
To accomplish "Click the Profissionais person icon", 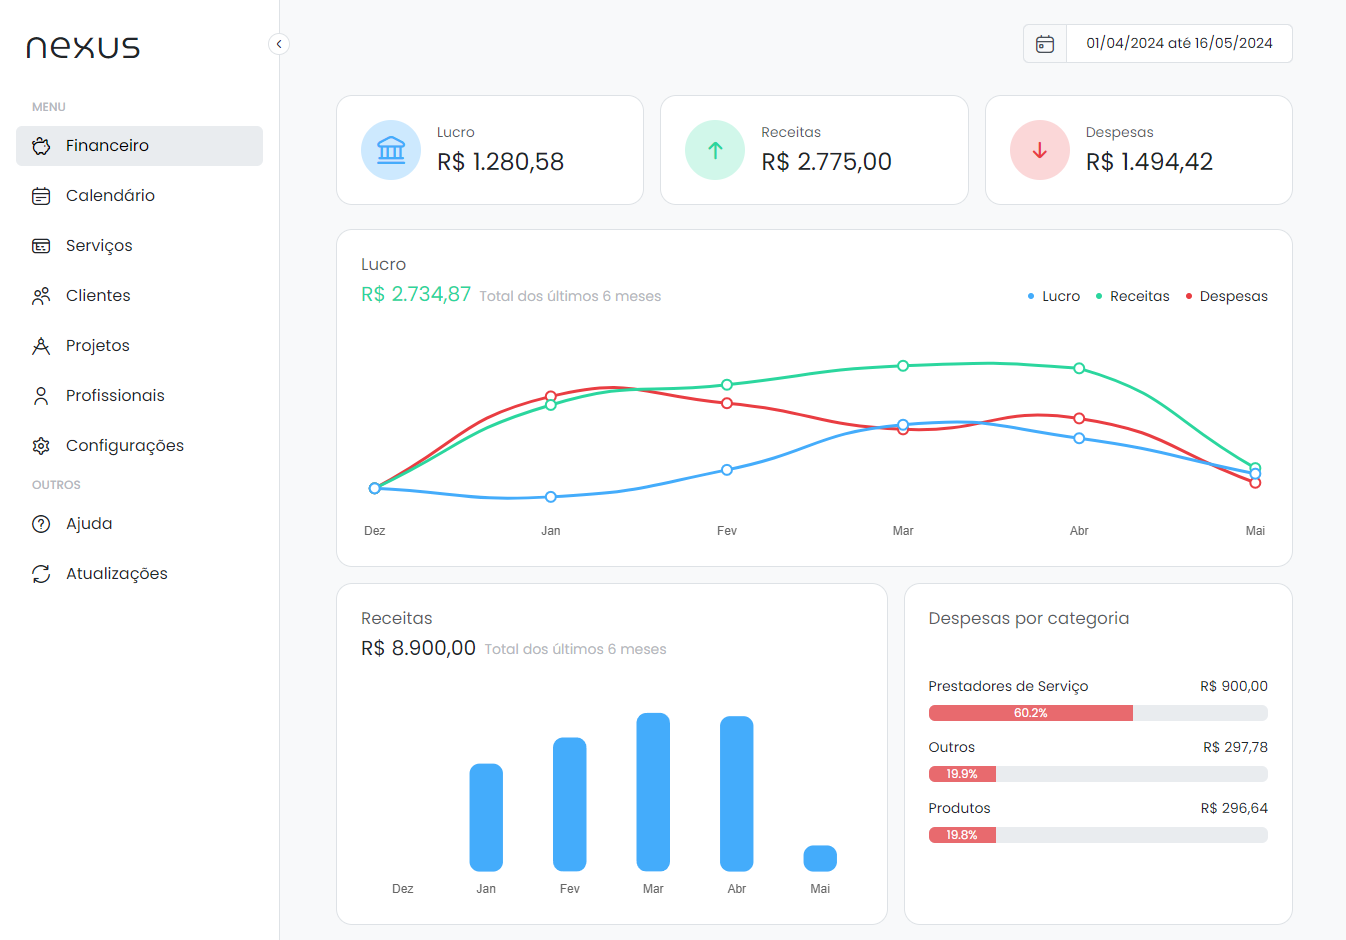I will [x=41, y=396].
